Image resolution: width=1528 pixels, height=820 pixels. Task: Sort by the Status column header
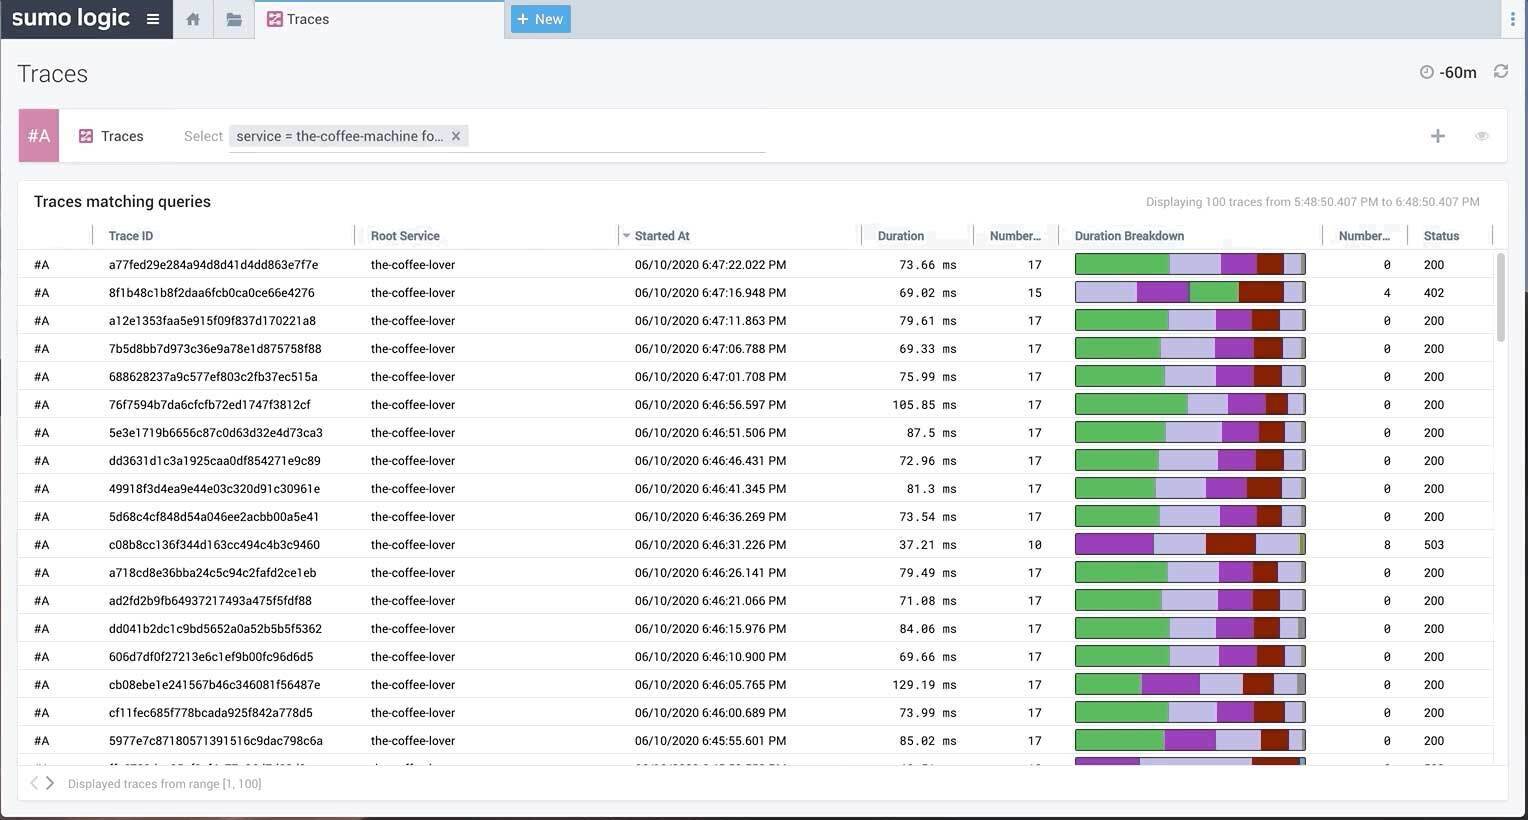[x=1441, y=236]
